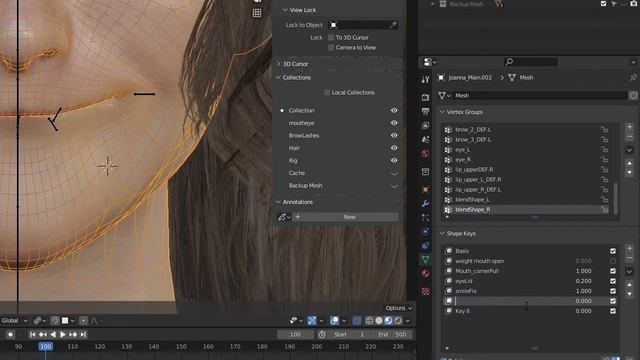This screenshot has width=640, height=360.
Task: Unmute the weight mouth open shape key
Action: (613, 261)
